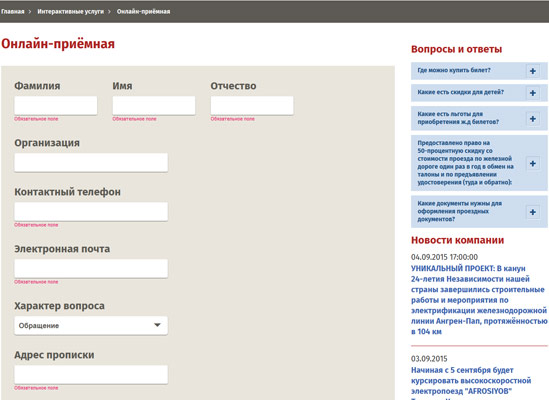Click the 'Онлайн-приёмная' page title

[58, 44]
